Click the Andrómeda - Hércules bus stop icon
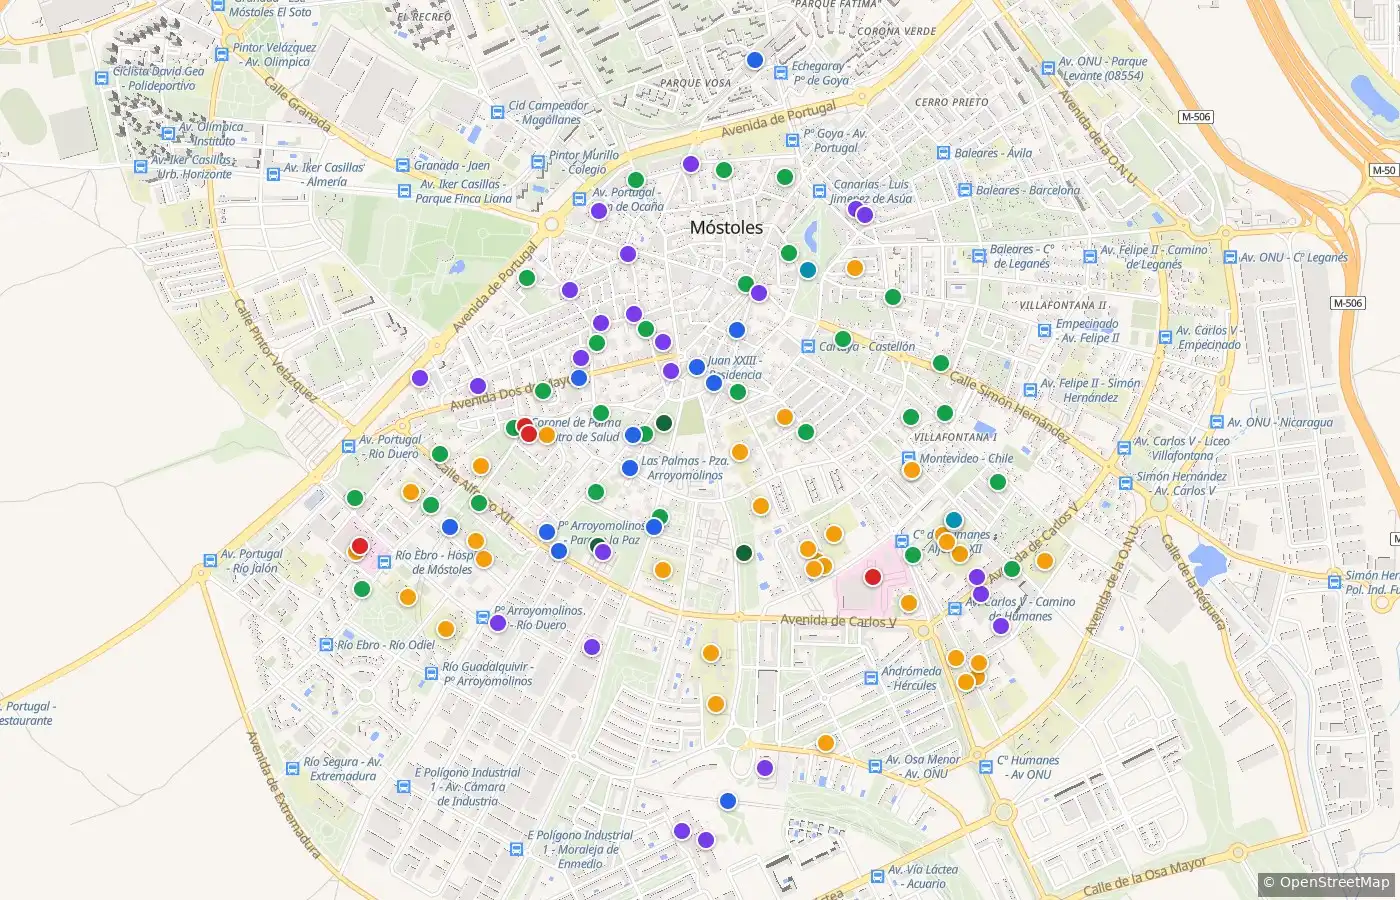Screen dimensions: 1400x900 (870, 679)
